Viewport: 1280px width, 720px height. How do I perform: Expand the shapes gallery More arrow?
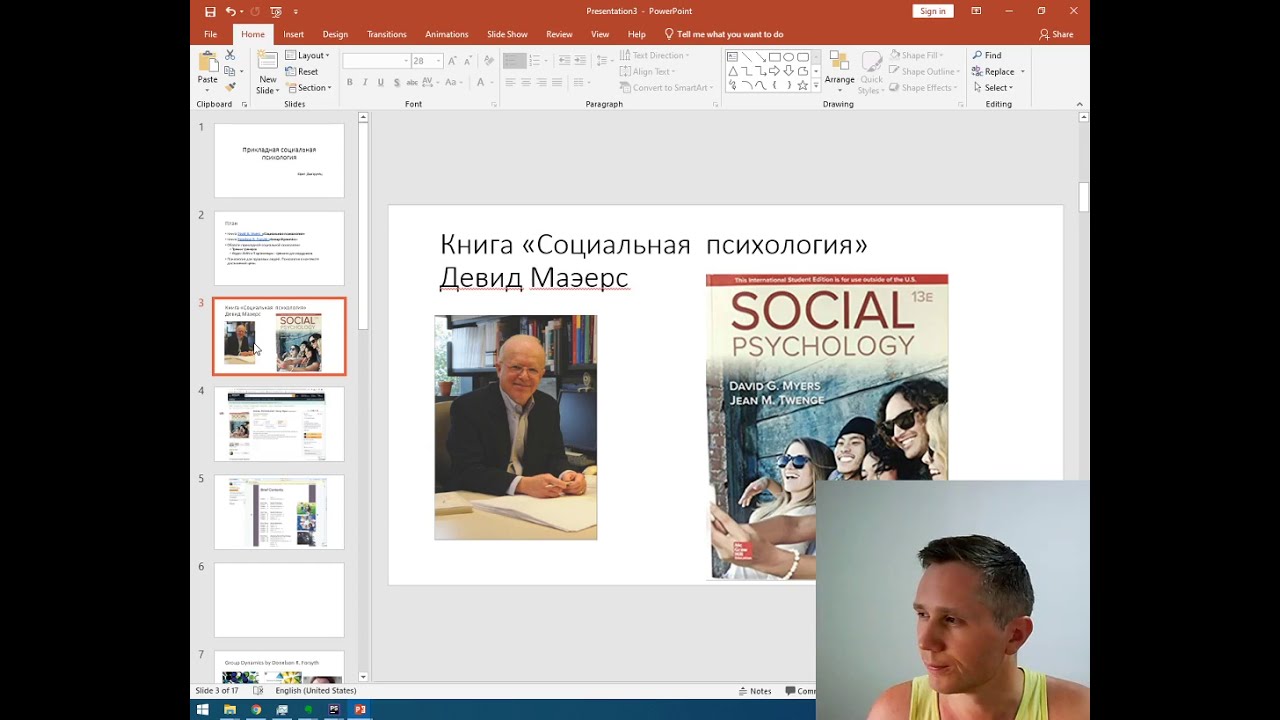[x=816, y=86]
